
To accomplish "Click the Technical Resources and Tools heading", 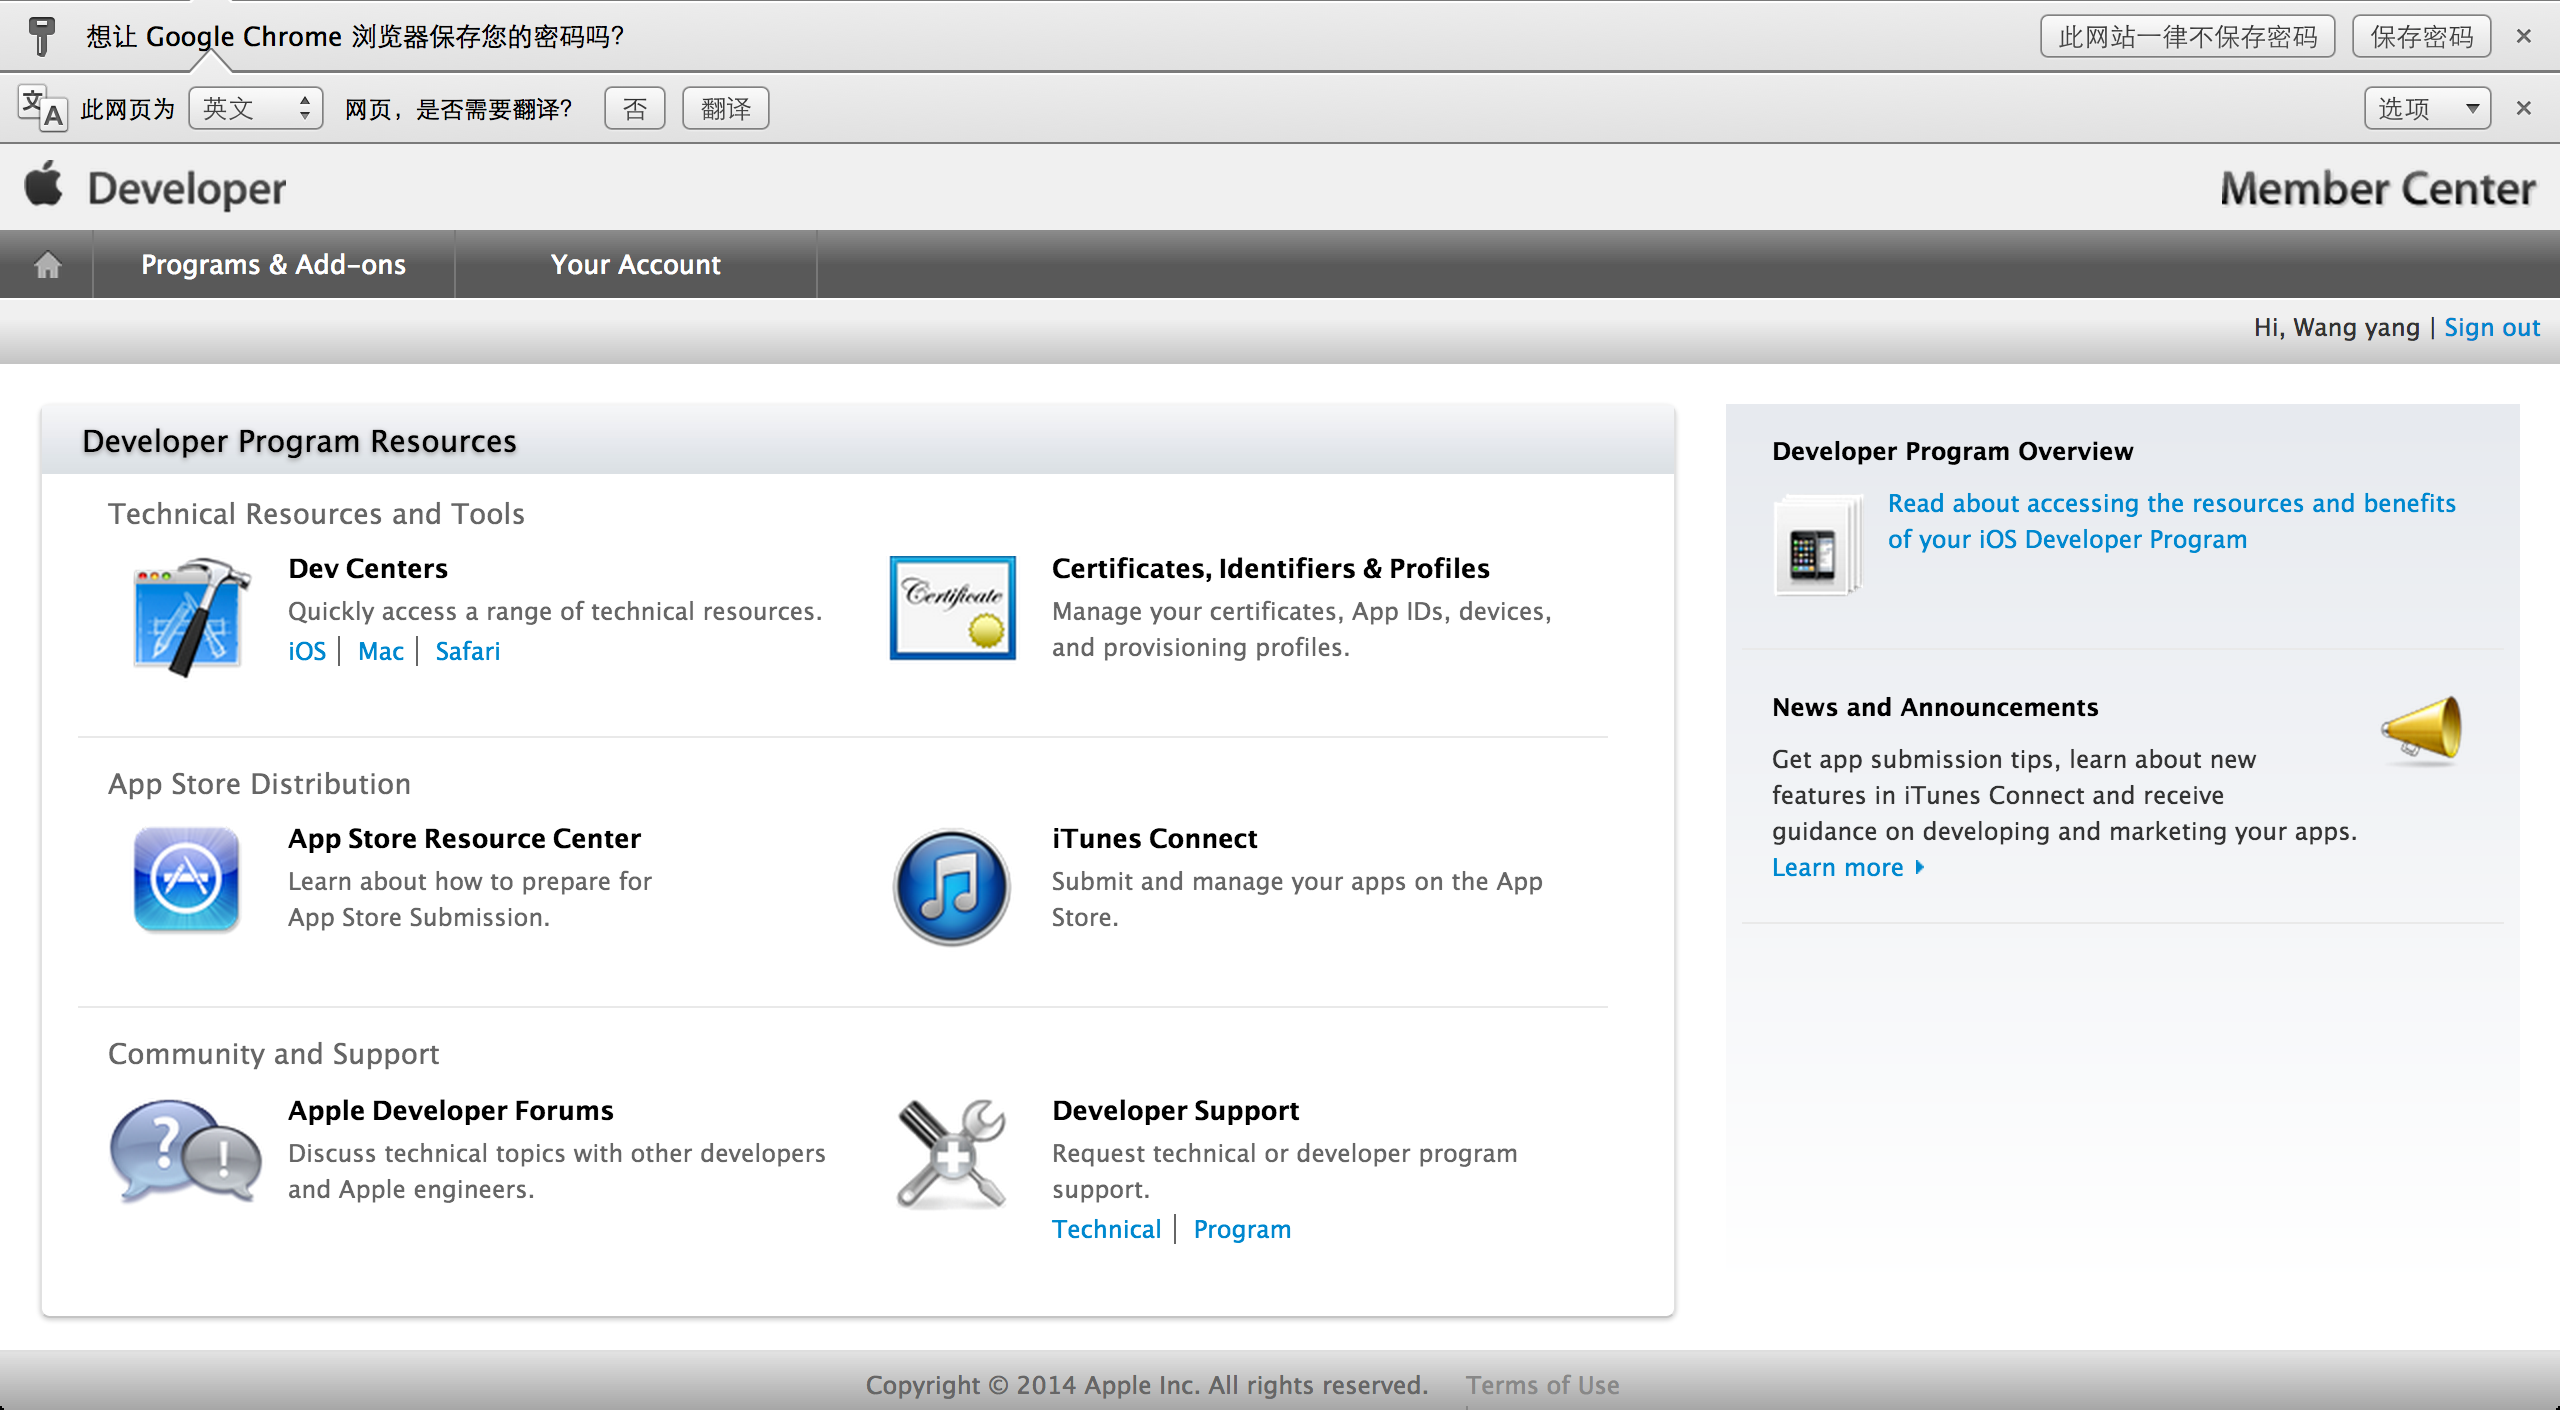I will (x=317, y=513).
